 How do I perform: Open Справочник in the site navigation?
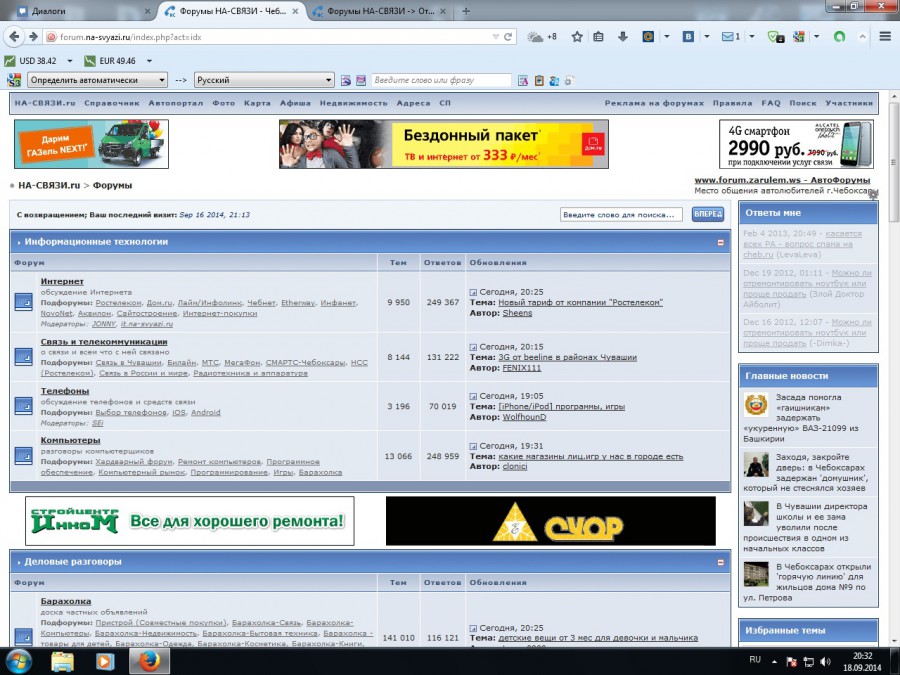coord(112,103)
